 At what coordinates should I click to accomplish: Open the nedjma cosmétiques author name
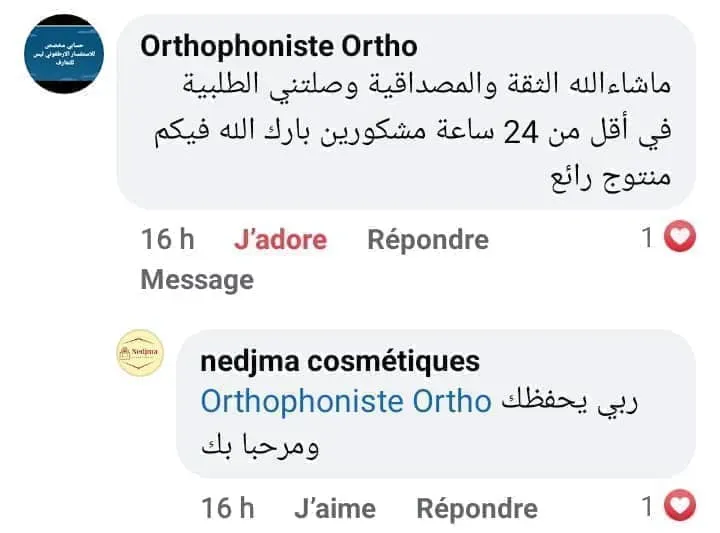tap(340, 361)
